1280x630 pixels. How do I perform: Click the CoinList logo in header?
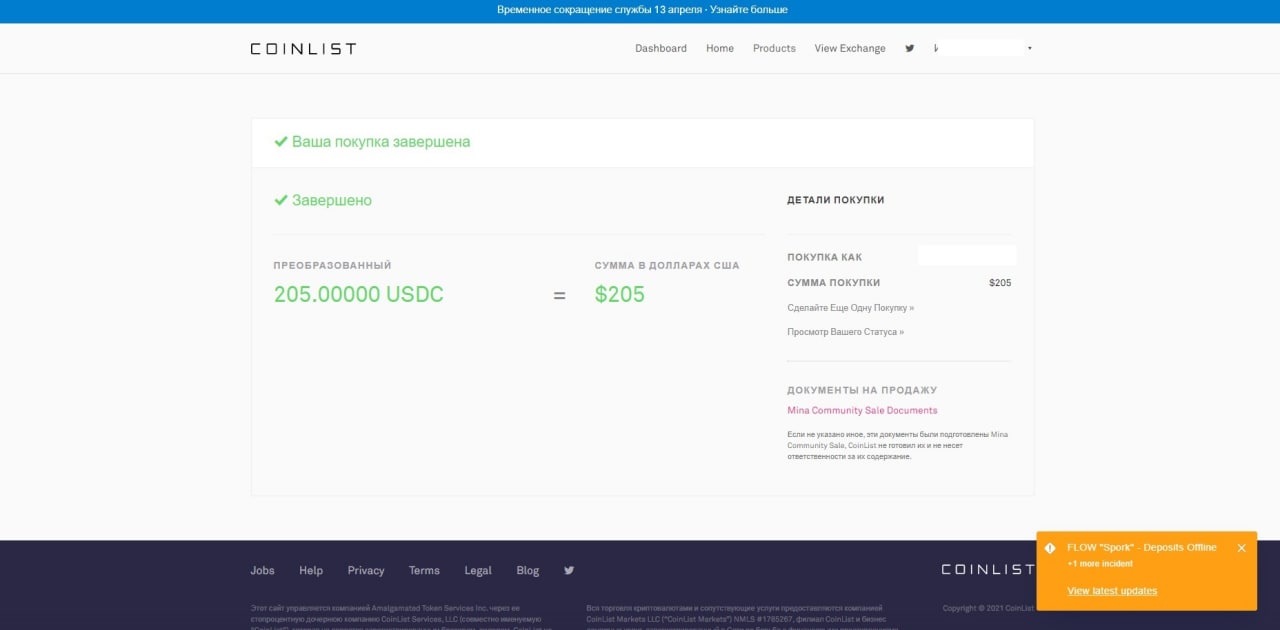[x=303, y=48]
